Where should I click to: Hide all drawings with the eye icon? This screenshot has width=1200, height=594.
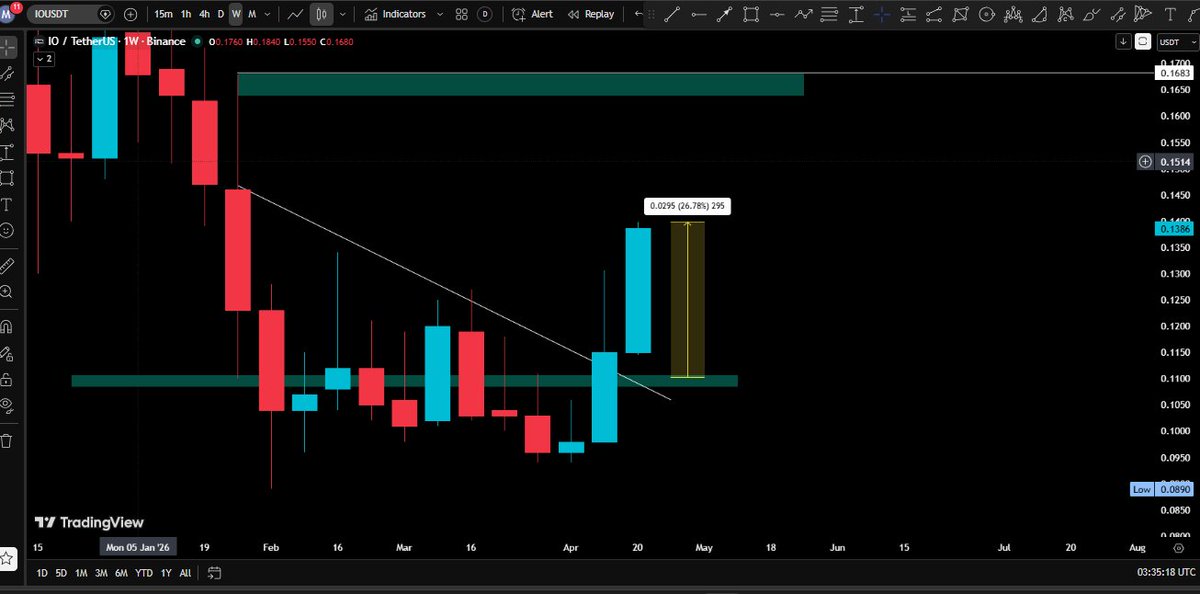(x=7, y=405)
